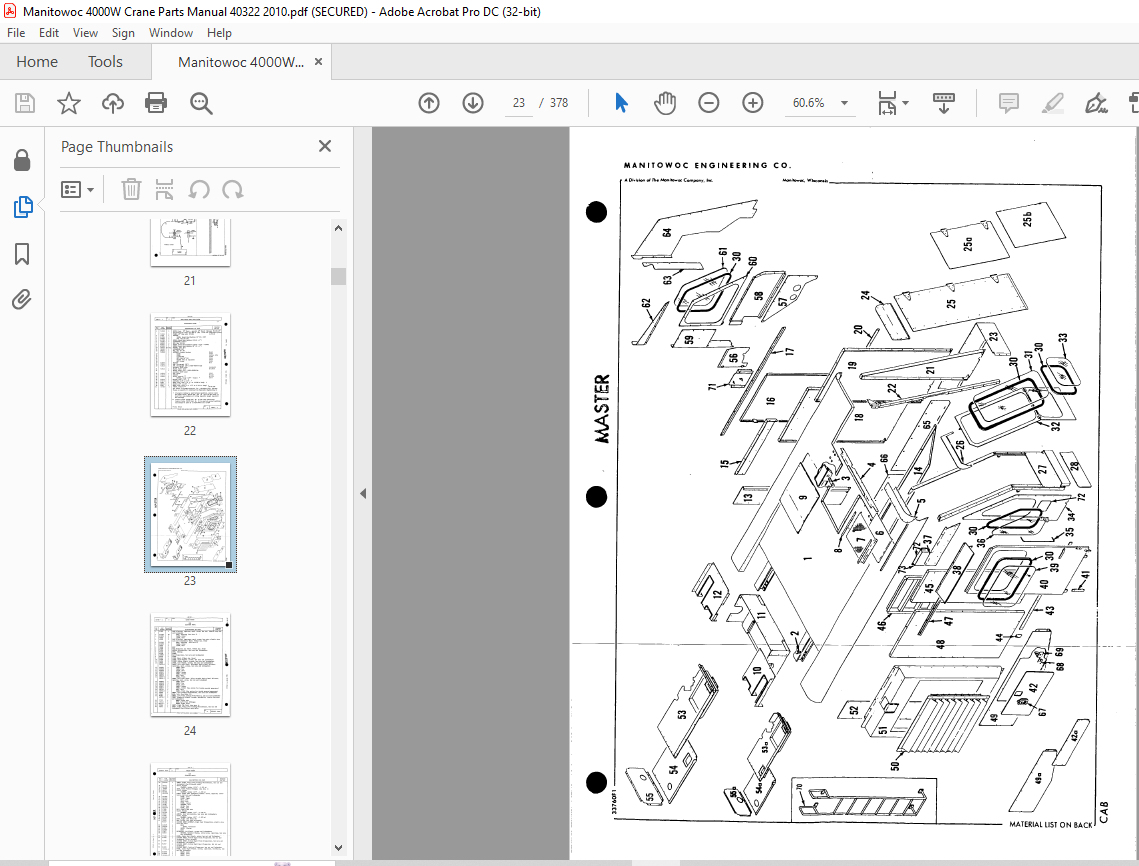This screenshot has height=866, width=1139.
Task: Print the document with printer icon
Action: pyautogui.click(x=156, y=103)
